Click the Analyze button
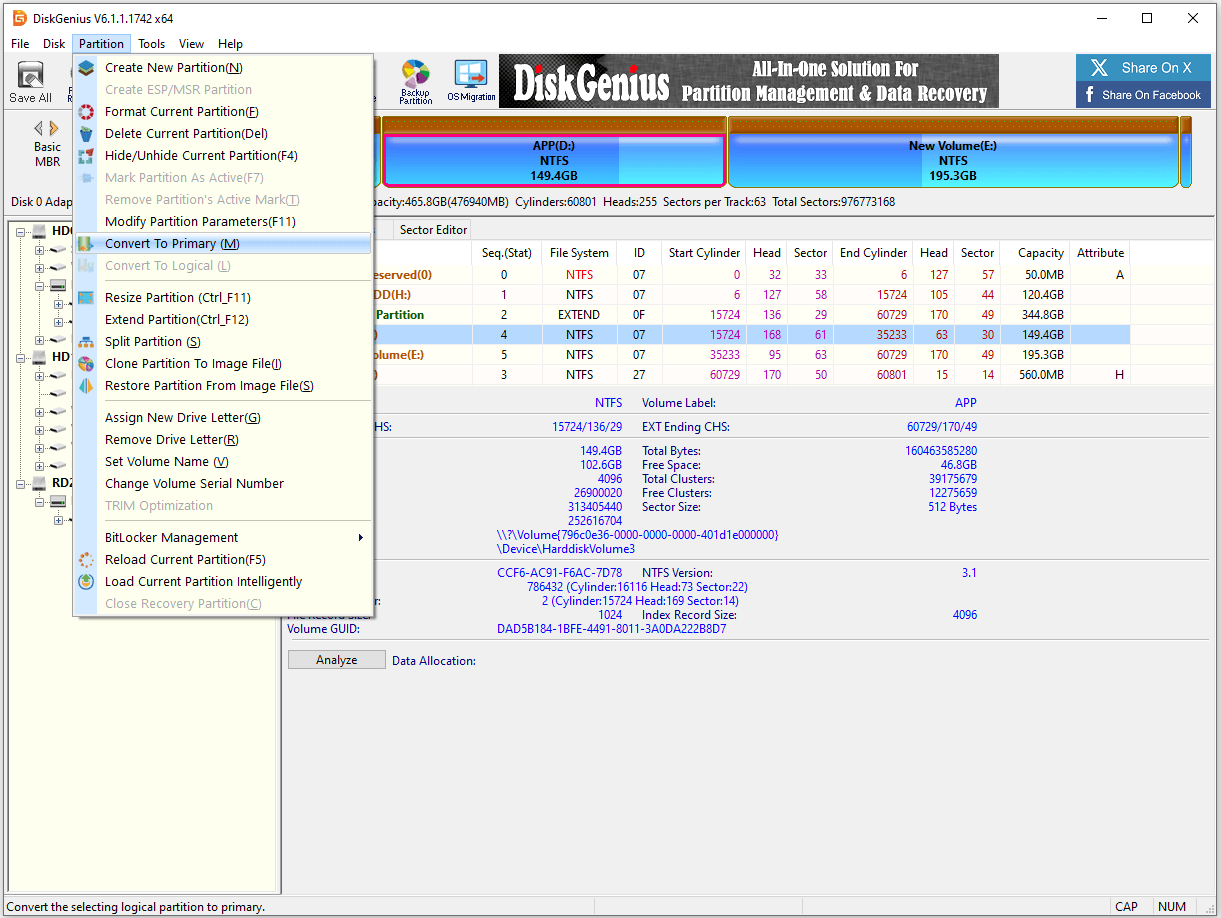Viewport: 1221px width, 918px height. 337,660
